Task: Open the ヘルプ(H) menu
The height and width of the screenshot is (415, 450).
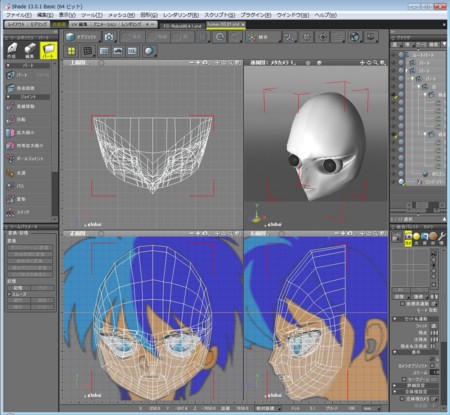Action: 326,15
